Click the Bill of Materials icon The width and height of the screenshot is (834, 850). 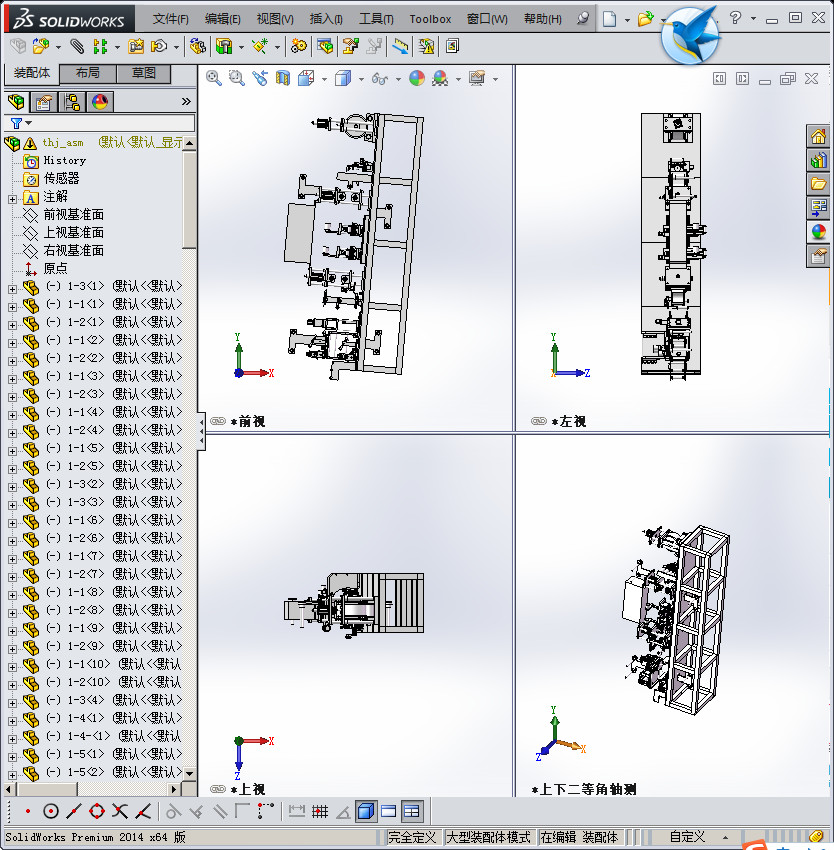[x=325, y=47]
